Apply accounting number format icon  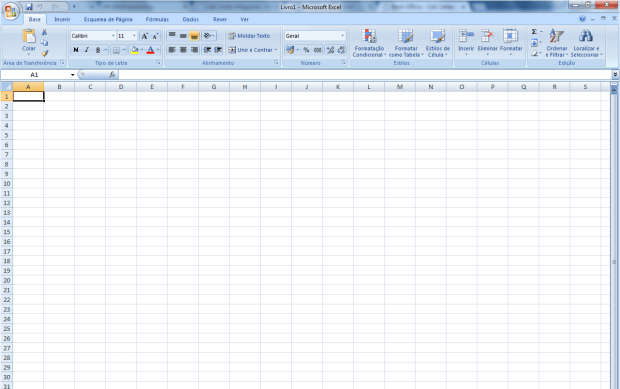point(290,50)
